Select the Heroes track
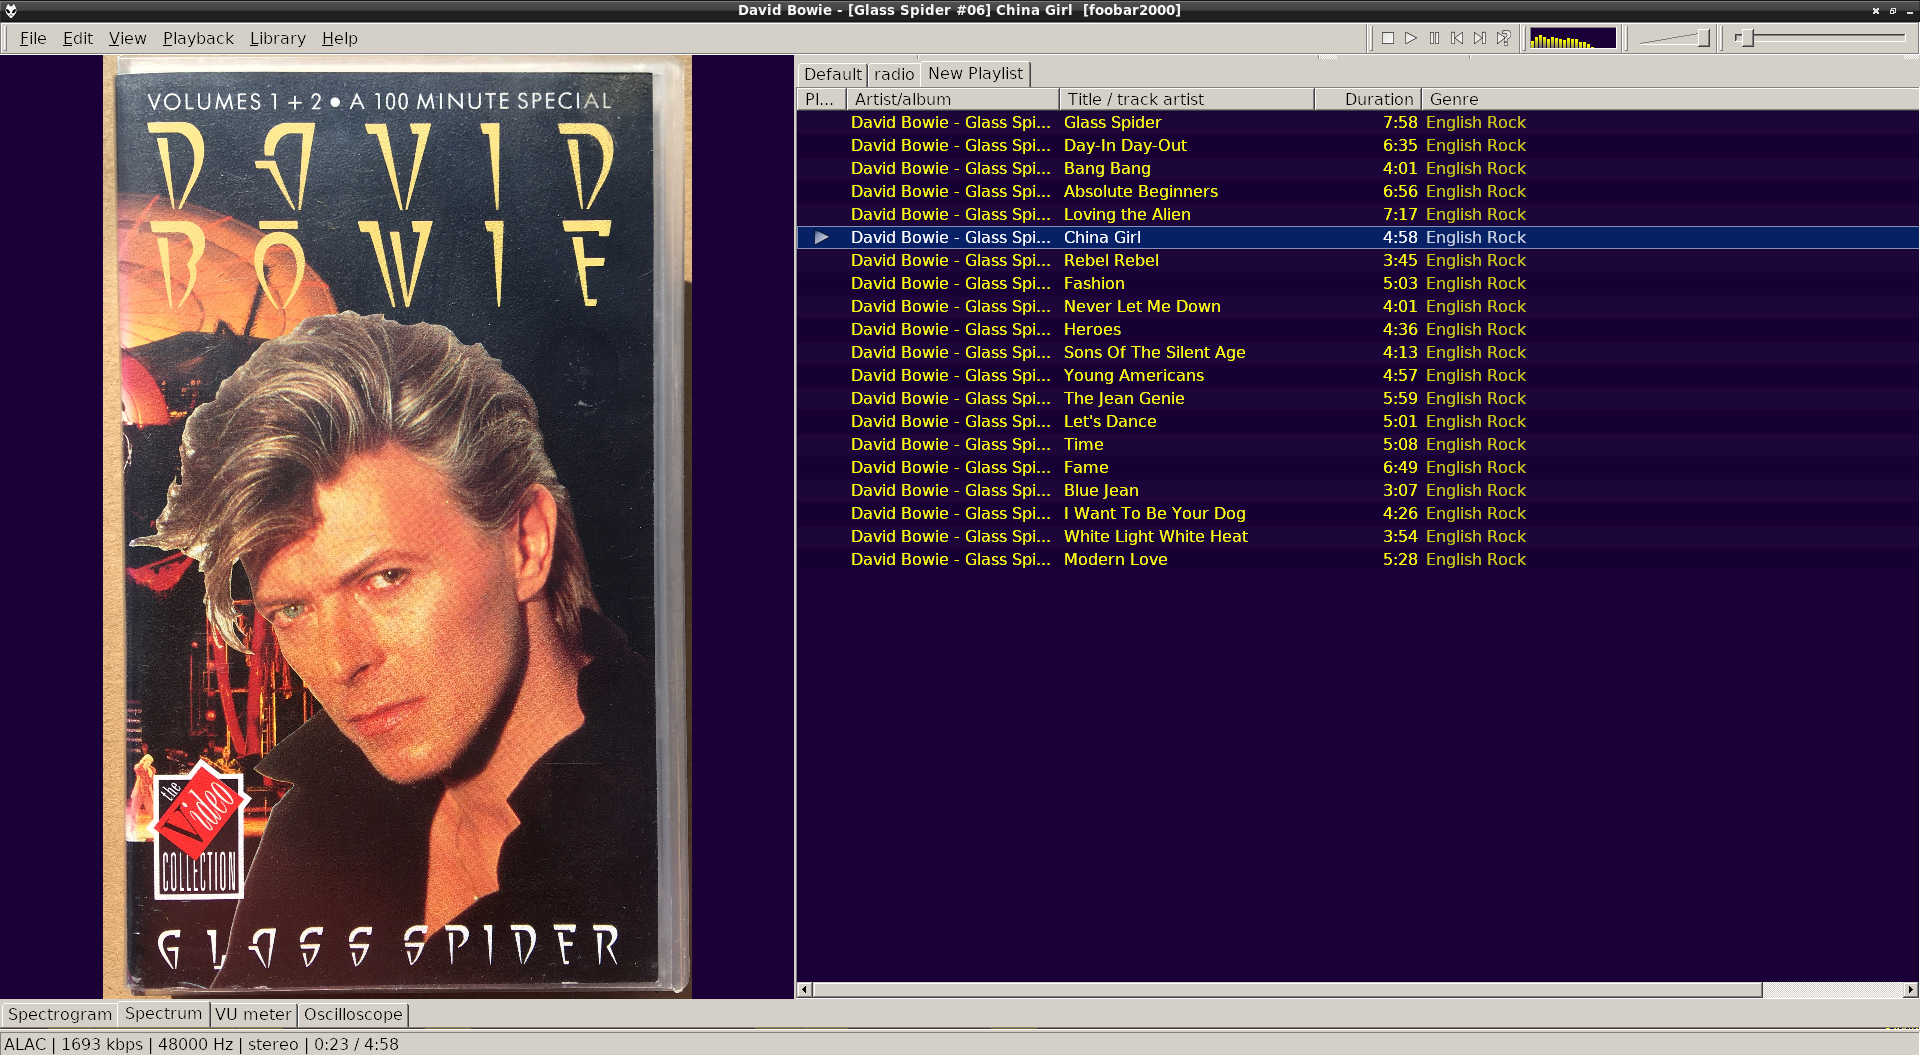 tap(1092, 329)
